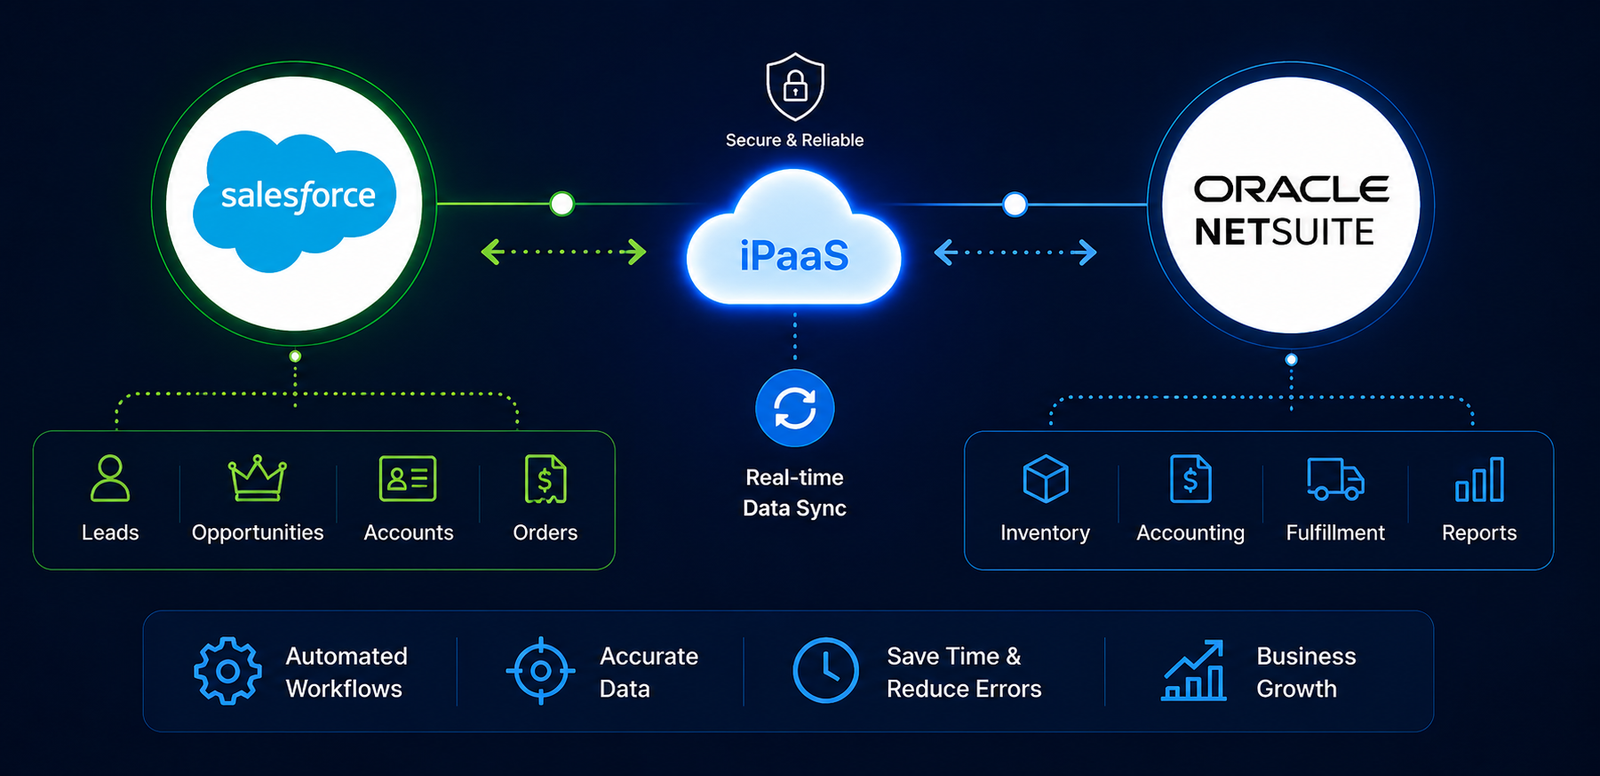This screenshot has width=1600, height=776.
Task: Click the "Business Growth" text
Action: (1306, 672)
